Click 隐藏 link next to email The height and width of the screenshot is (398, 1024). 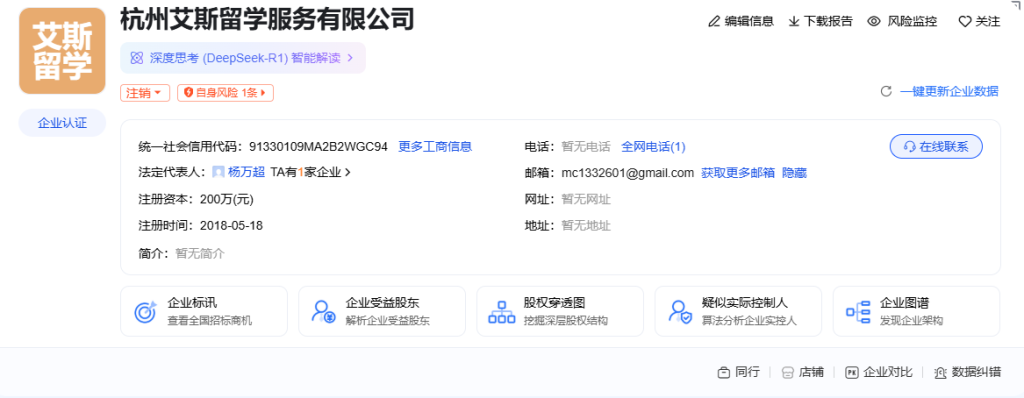click(x=795, y=173)
